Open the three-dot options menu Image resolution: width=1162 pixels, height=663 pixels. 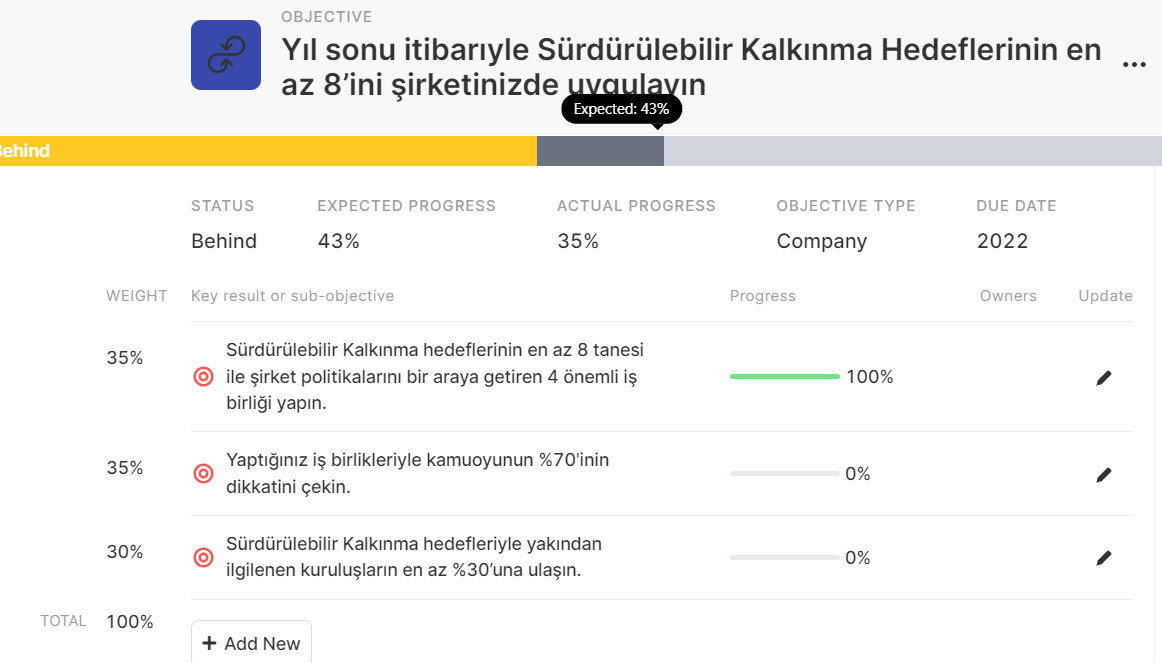click(1134, 65)
